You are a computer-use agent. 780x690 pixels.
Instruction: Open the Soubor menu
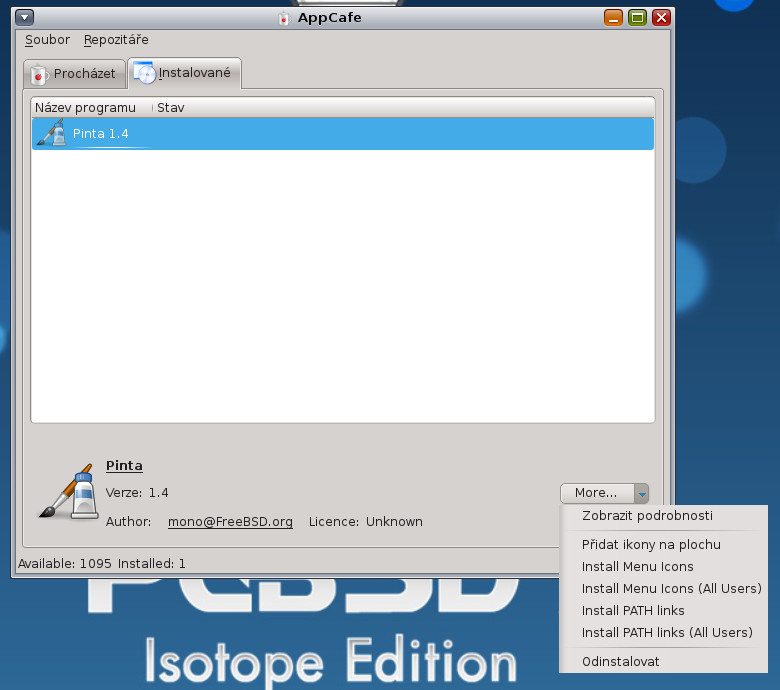[x=47, y=40]
